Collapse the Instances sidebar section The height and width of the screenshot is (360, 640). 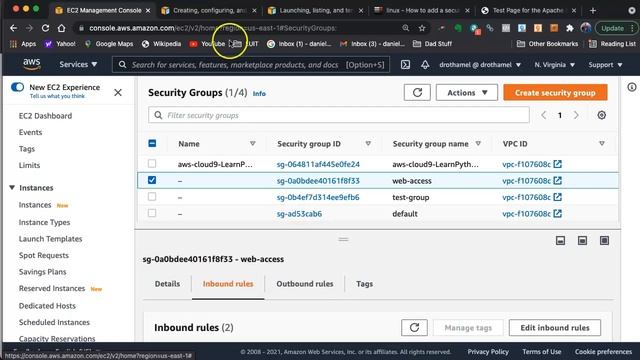[12, 188]
